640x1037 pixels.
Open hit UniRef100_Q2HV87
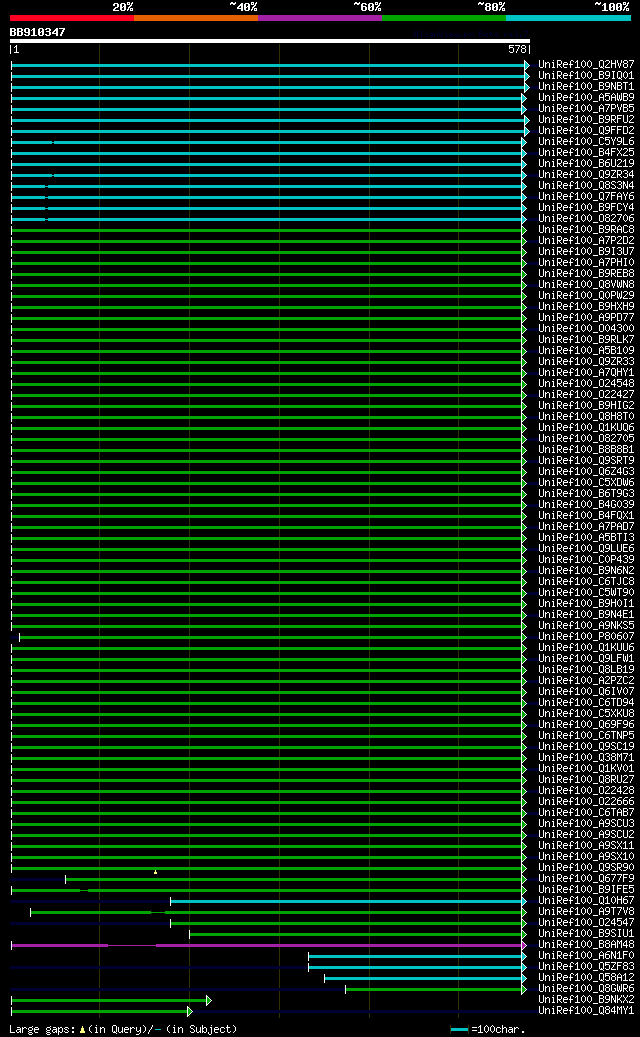tap(586, 65)
